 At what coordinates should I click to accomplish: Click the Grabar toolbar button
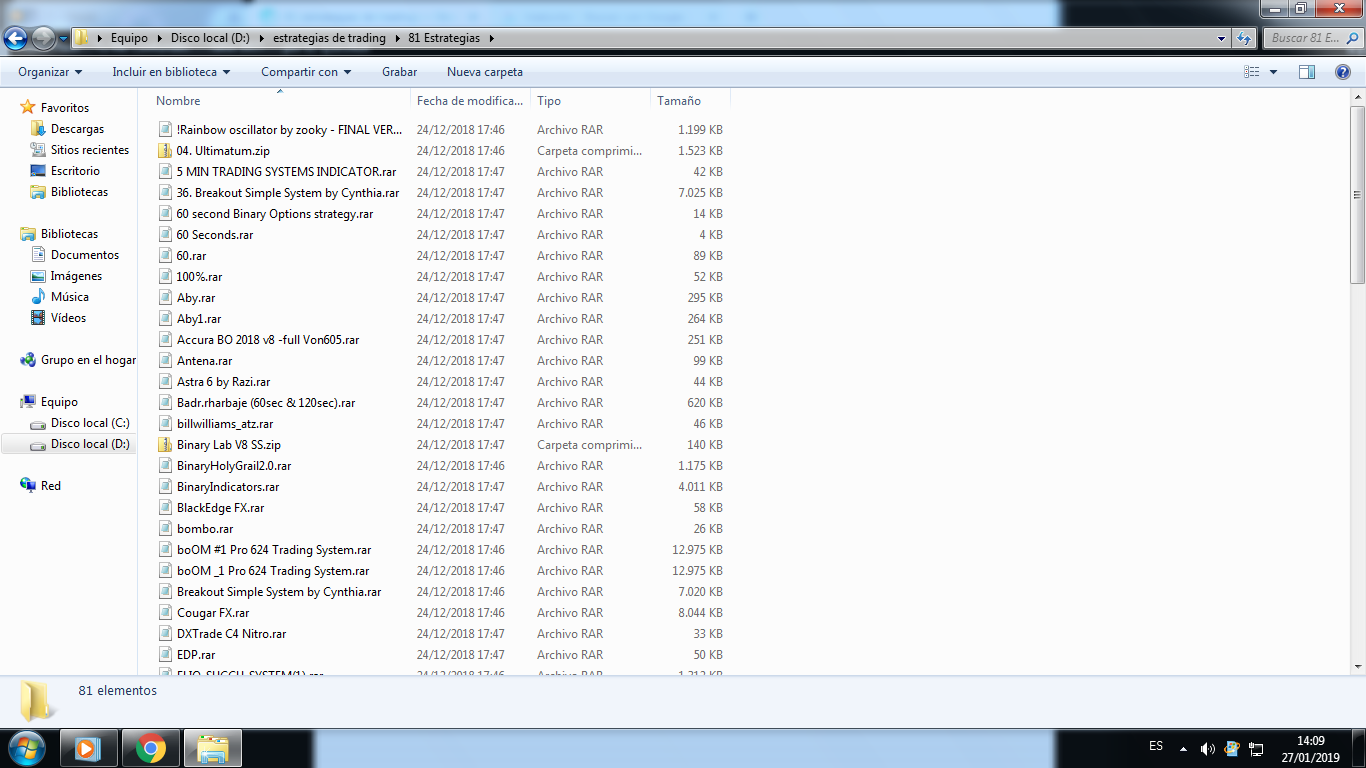[399, 72]
